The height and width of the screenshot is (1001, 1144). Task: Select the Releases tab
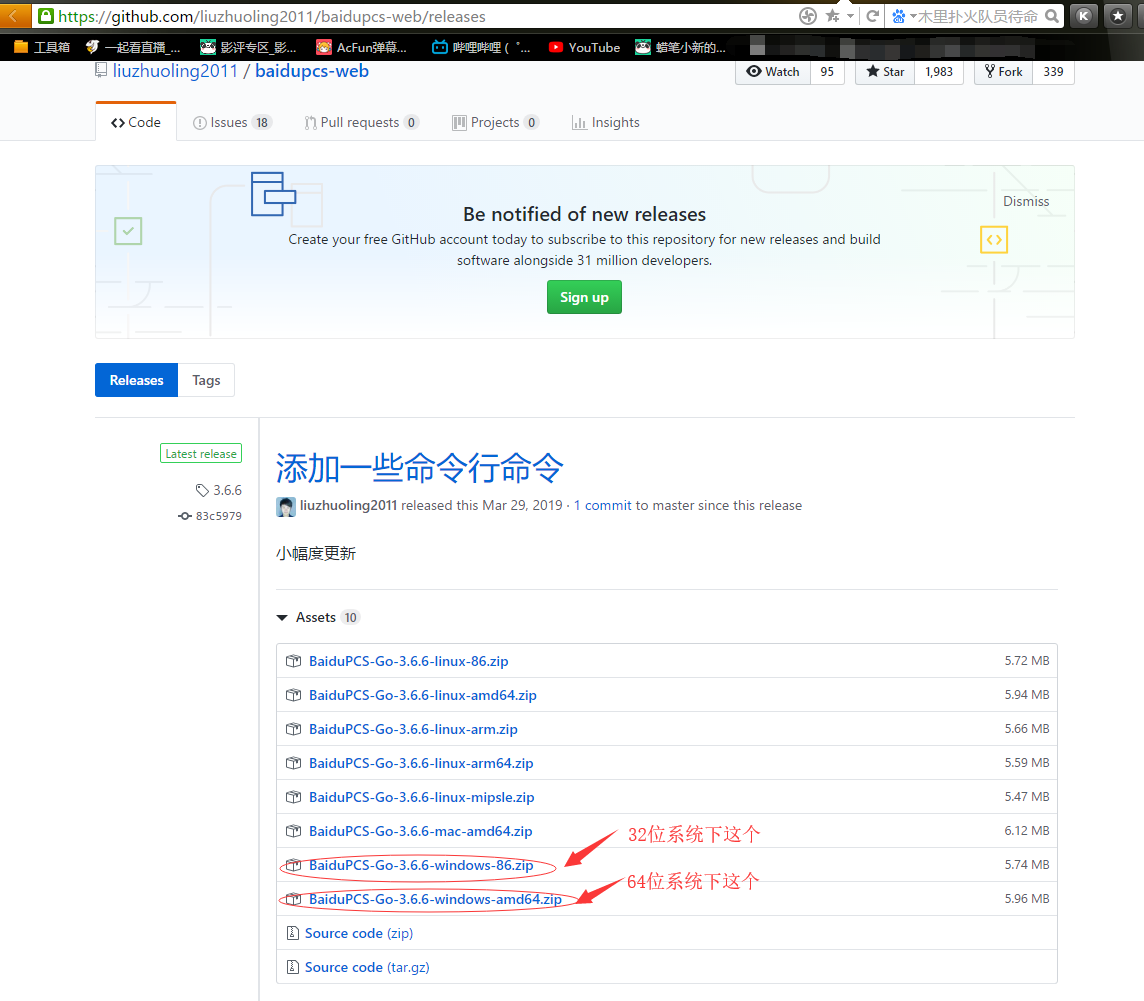(x=136, y=380)
